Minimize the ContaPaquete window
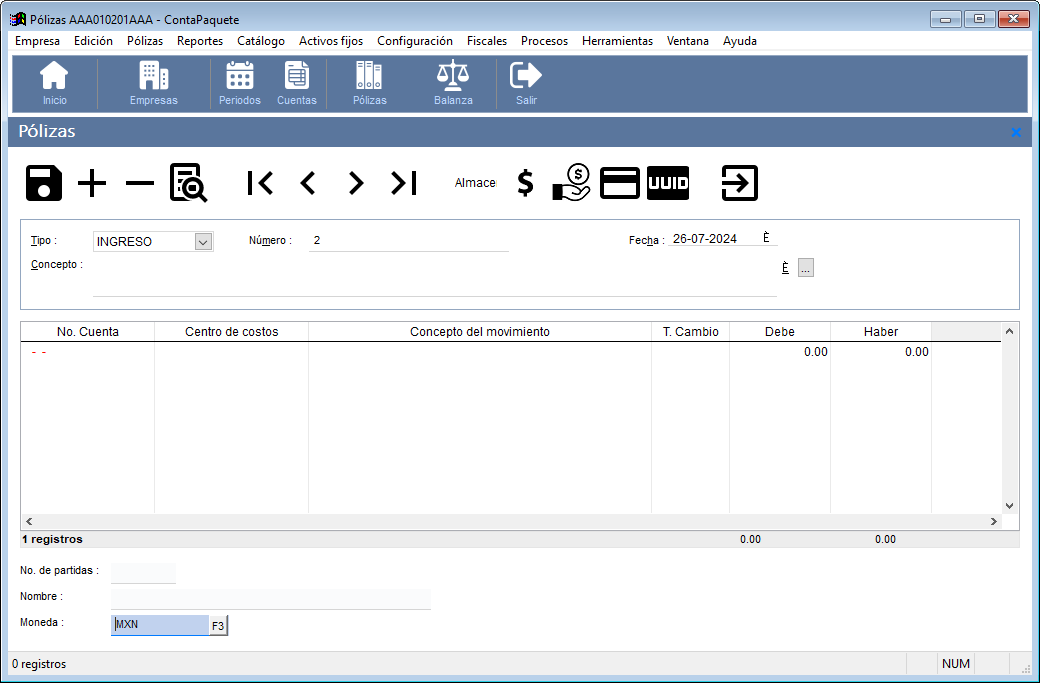The height and width of the screenshot is (683, 1040). 945,19
